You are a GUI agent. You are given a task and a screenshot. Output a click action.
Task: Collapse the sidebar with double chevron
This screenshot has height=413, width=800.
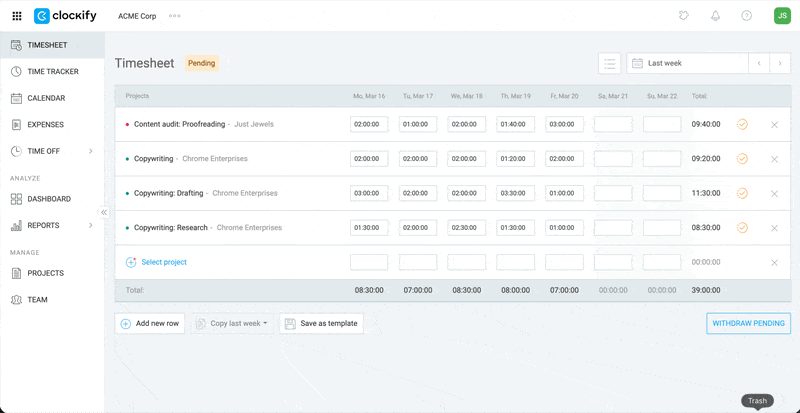pos(104,212)
